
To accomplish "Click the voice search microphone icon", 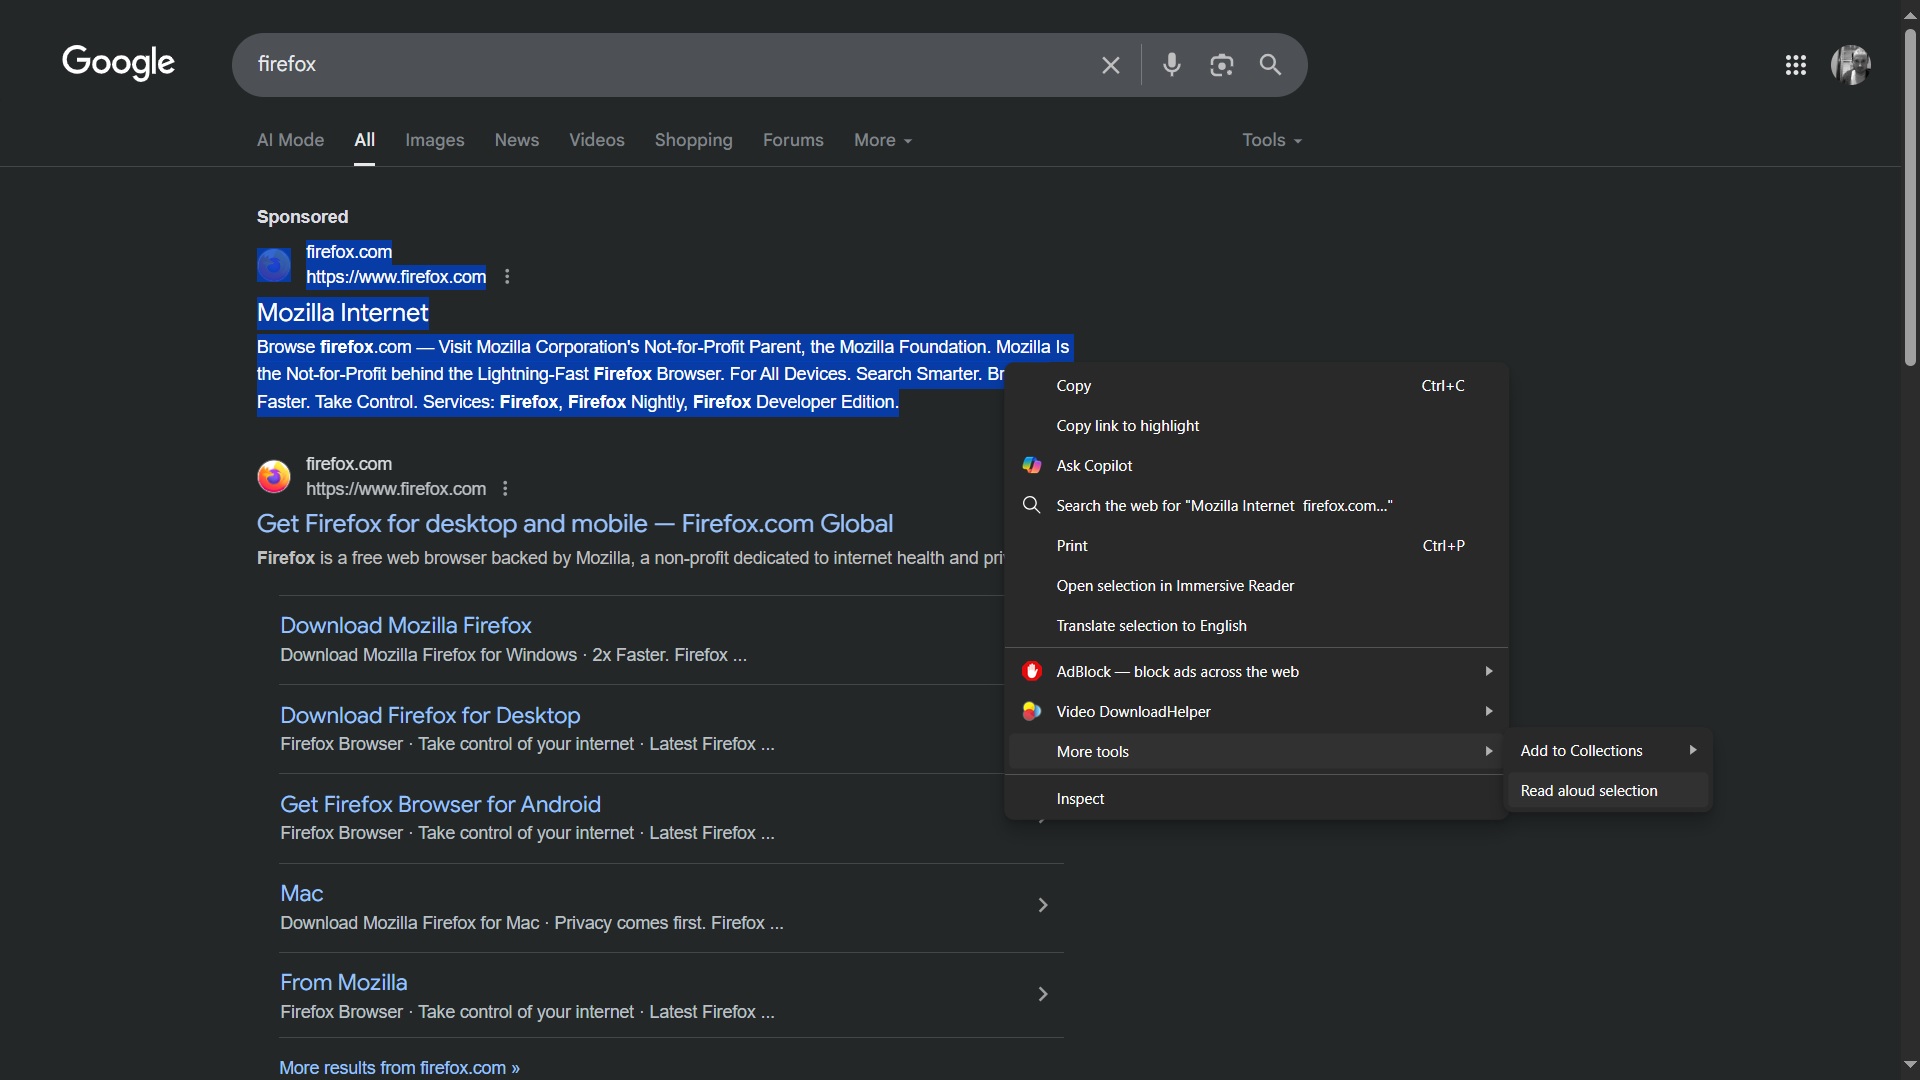I will coord(1171,64).
